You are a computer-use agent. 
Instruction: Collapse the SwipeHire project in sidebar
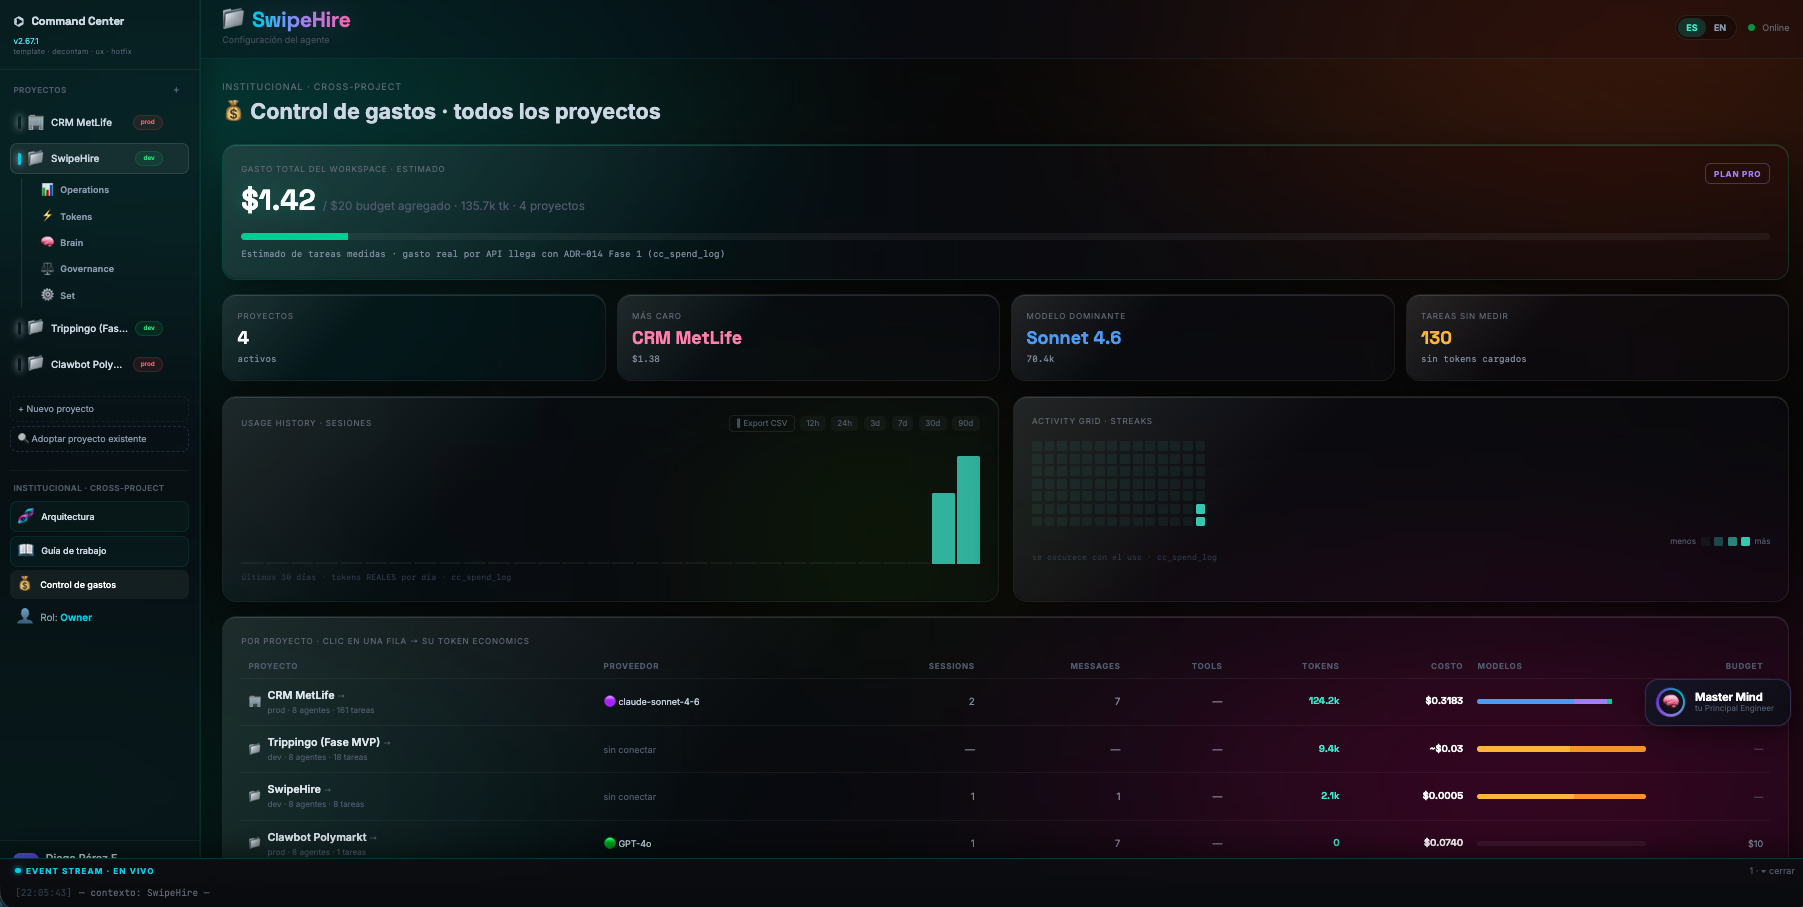19,158
